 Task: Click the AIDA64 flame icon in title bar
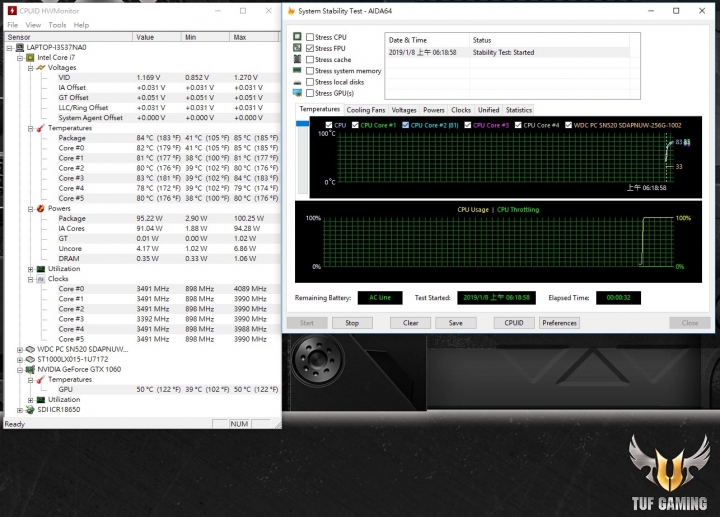[x=291, y=11]
